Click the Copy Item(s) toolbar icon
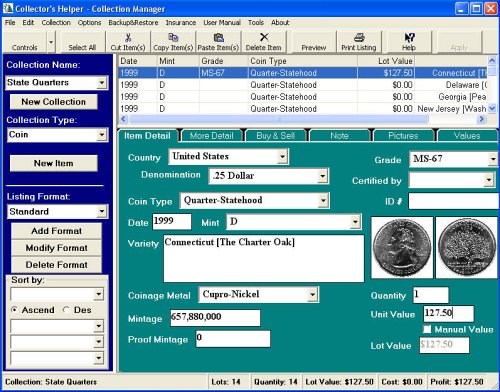This screenshot has height=392, width=500. pos(173,37)
